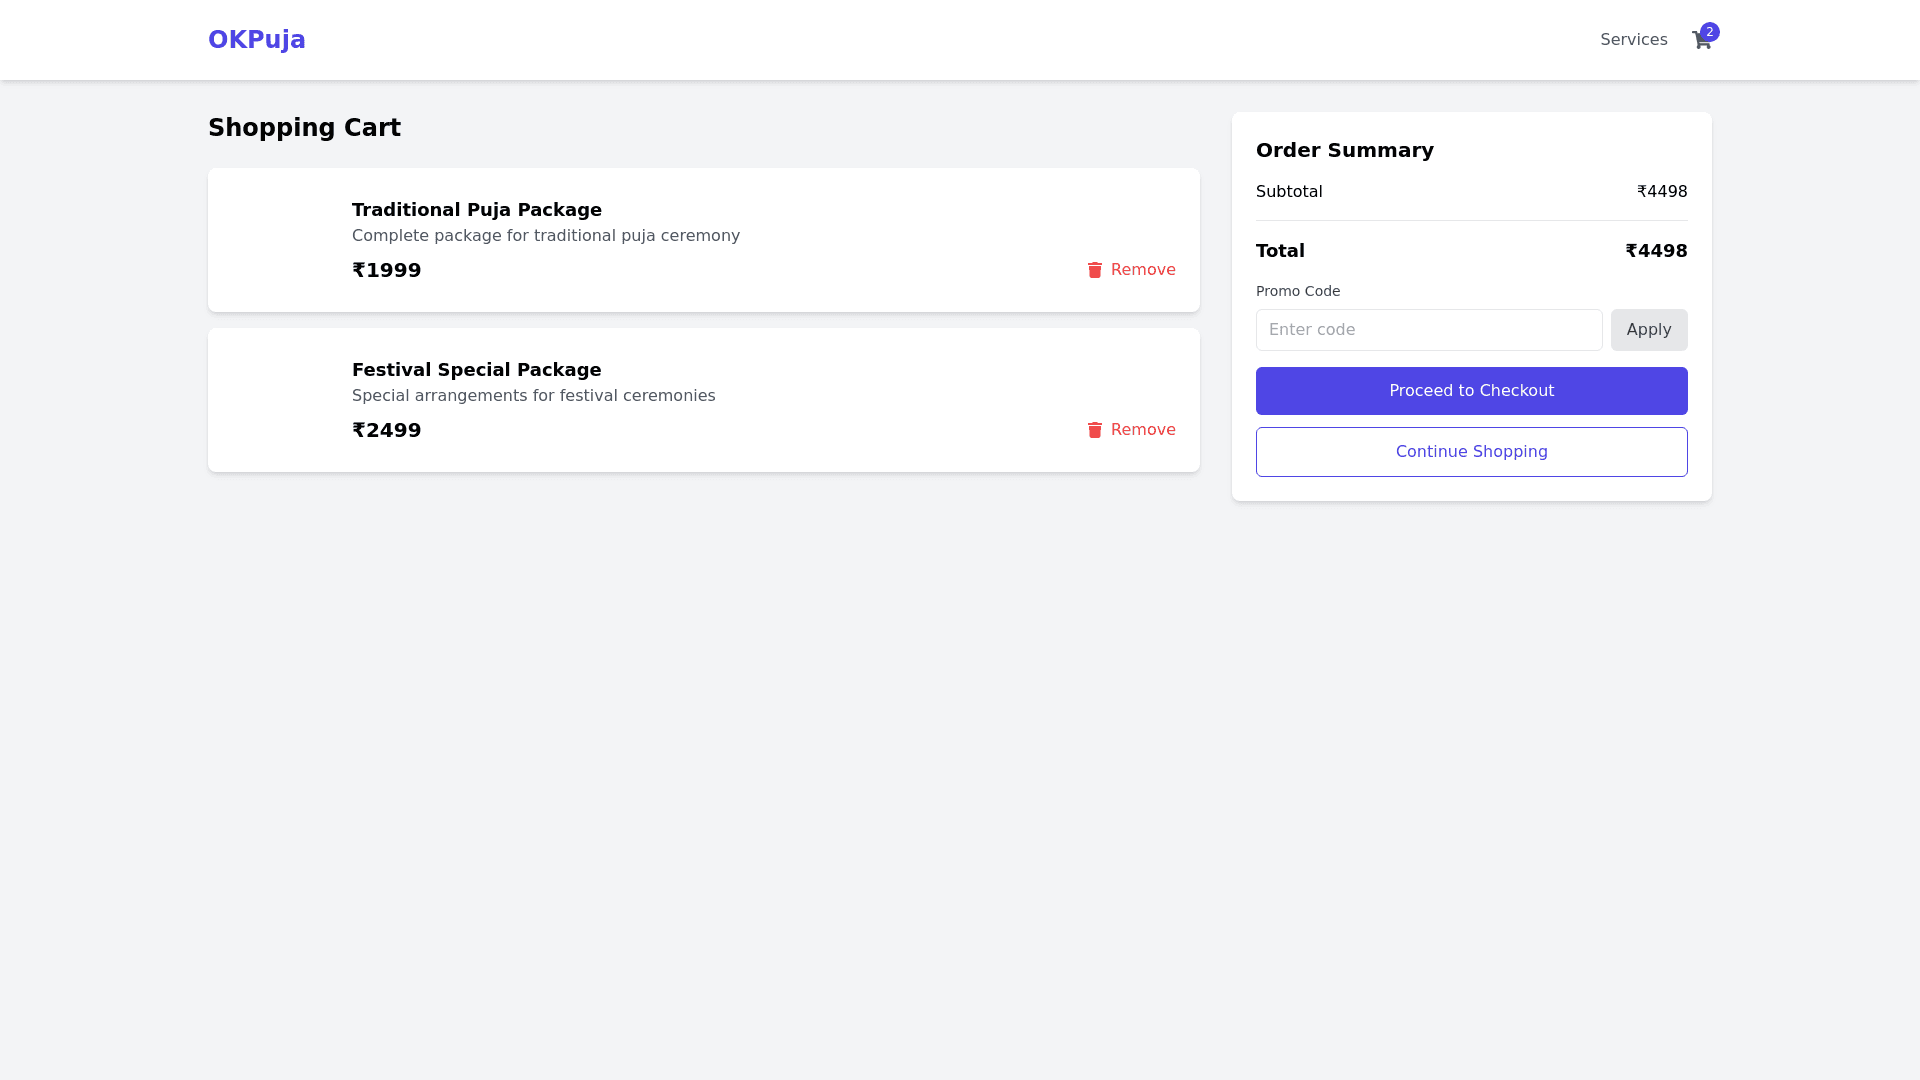Screen dimensions: 1920x1080
Task: Click trash icon for Traditional Puja Package
Action: [x=1094, y=270]
